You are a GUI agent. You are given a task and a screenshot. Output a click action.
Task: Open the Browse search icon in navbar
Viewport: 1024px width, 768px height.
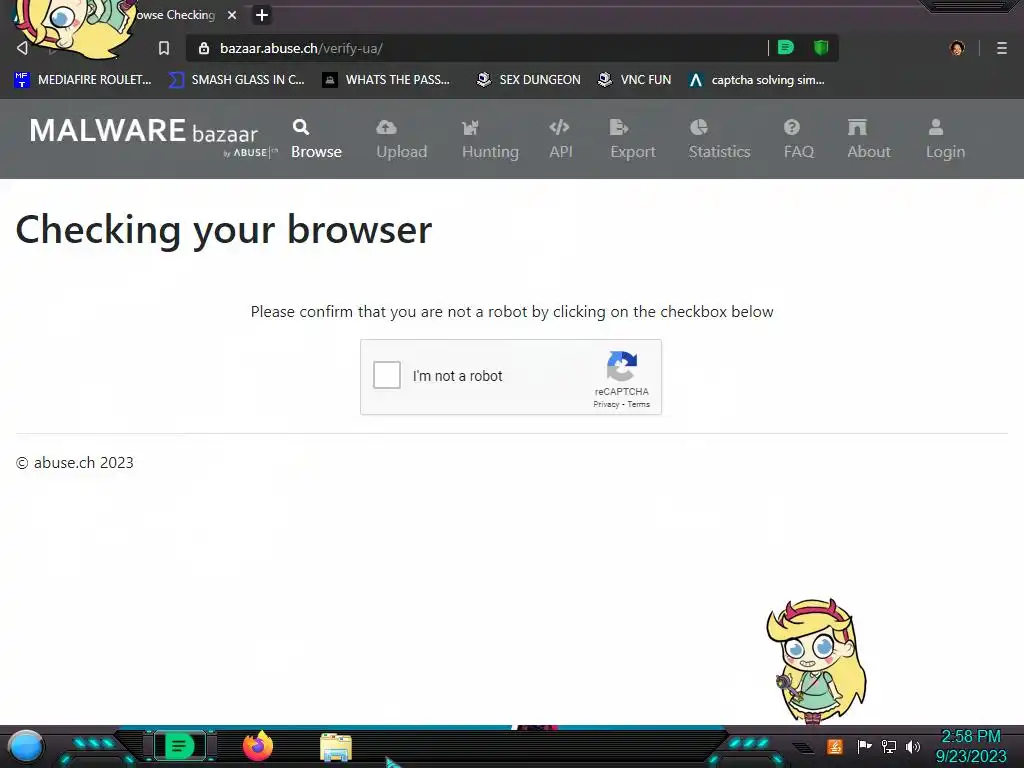301,127
